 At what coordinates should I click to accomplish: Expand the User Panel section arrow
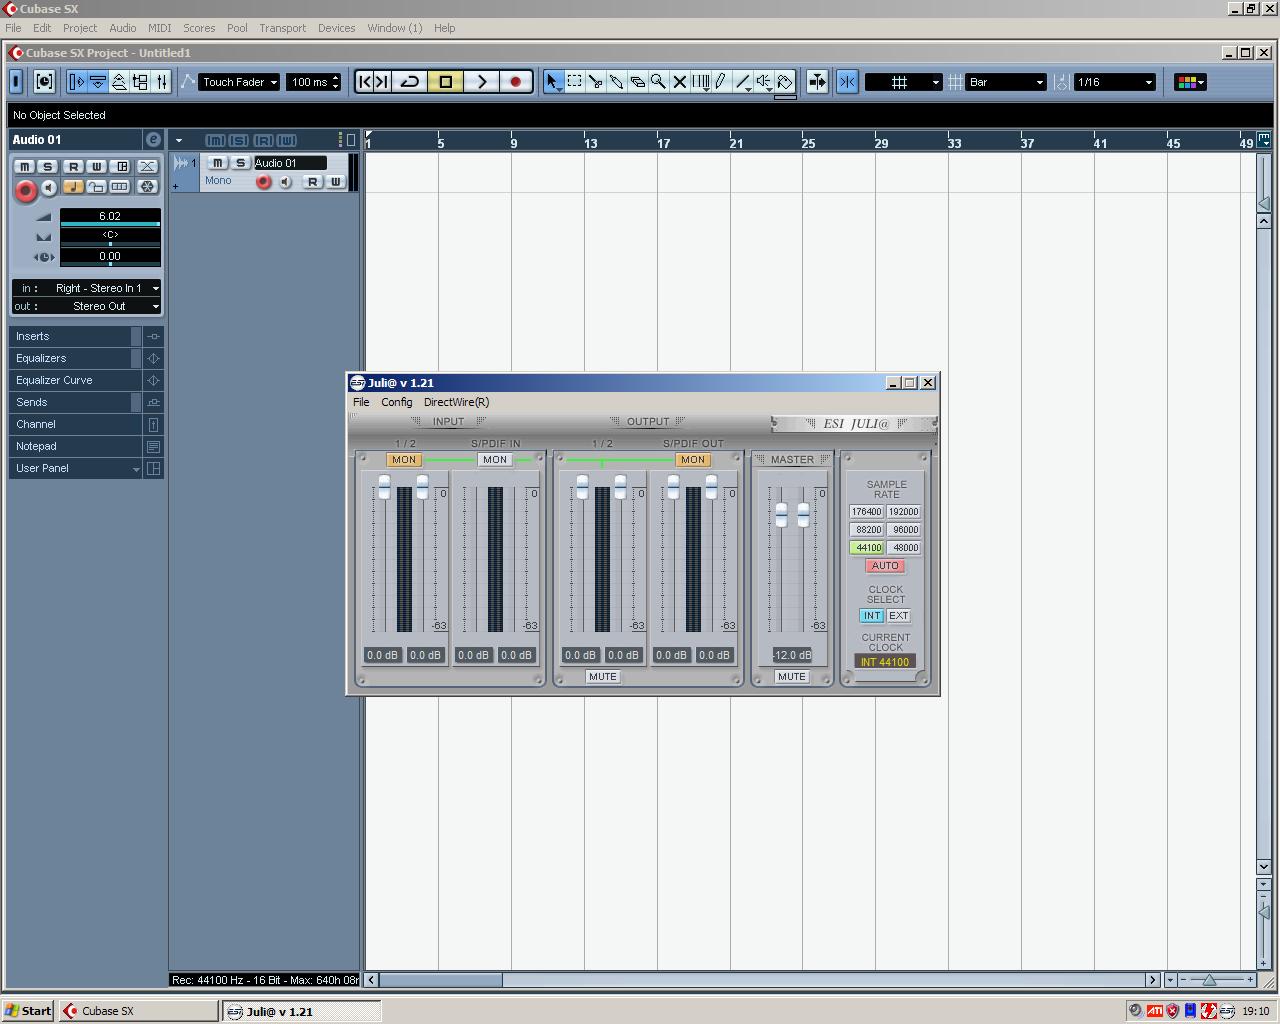click(136, 469)
